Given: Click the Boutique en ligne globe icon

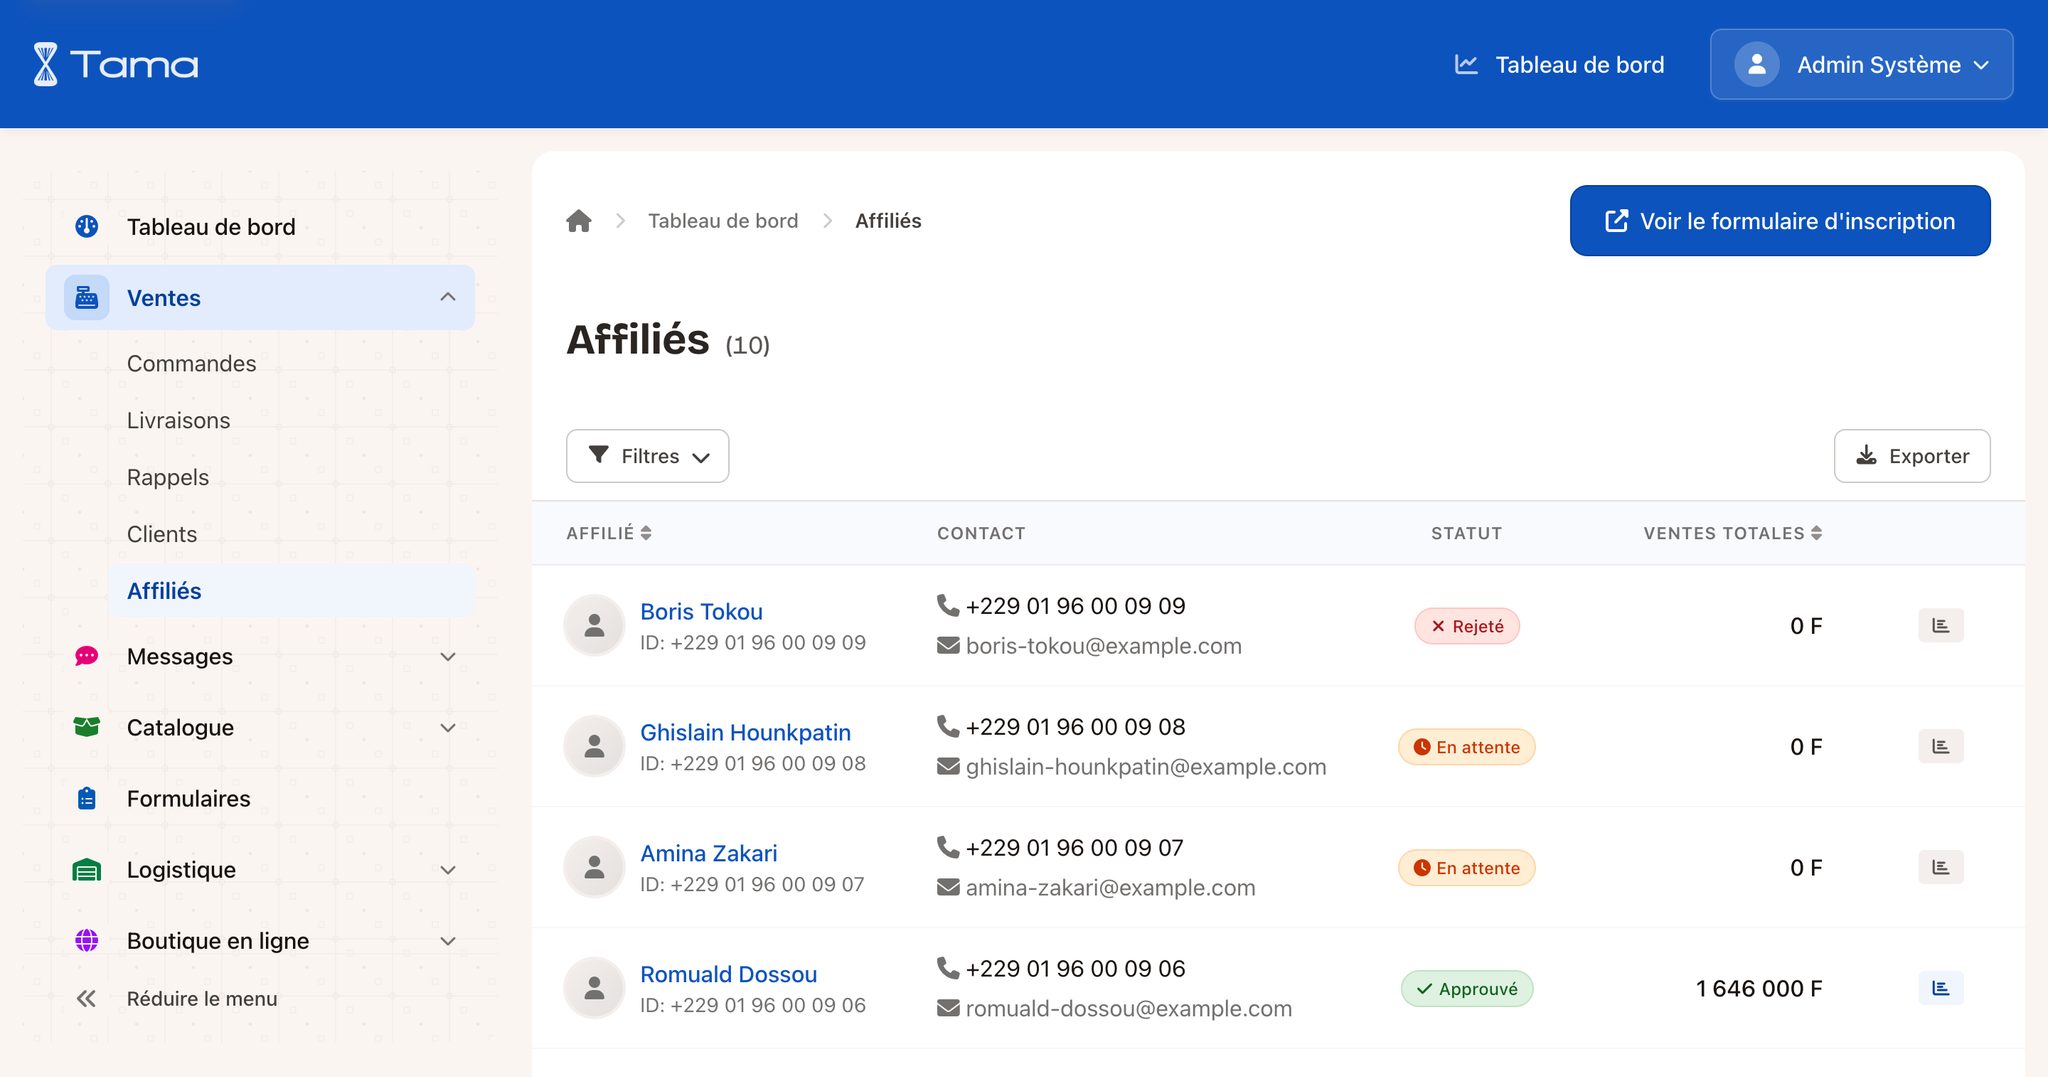Looking at the screenshot, I should tap(87, 941).
